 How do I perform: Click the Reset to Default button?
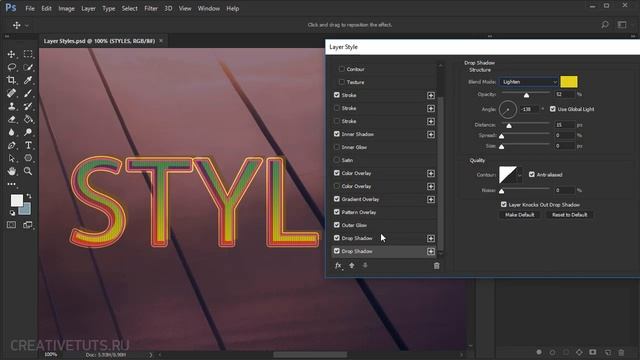[569, 215]
